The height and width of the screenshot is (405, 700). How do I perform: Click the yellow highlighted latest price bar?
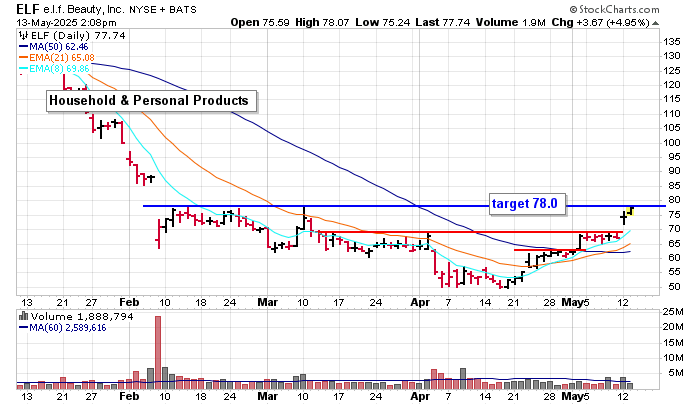[630, 211]
